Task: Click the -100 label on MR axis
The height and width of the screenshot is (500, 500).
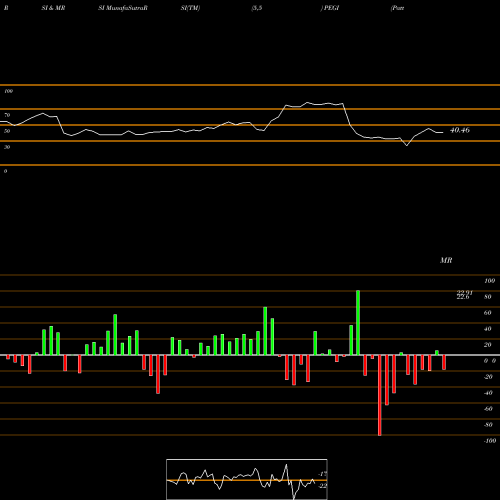Action: point(490,441)
